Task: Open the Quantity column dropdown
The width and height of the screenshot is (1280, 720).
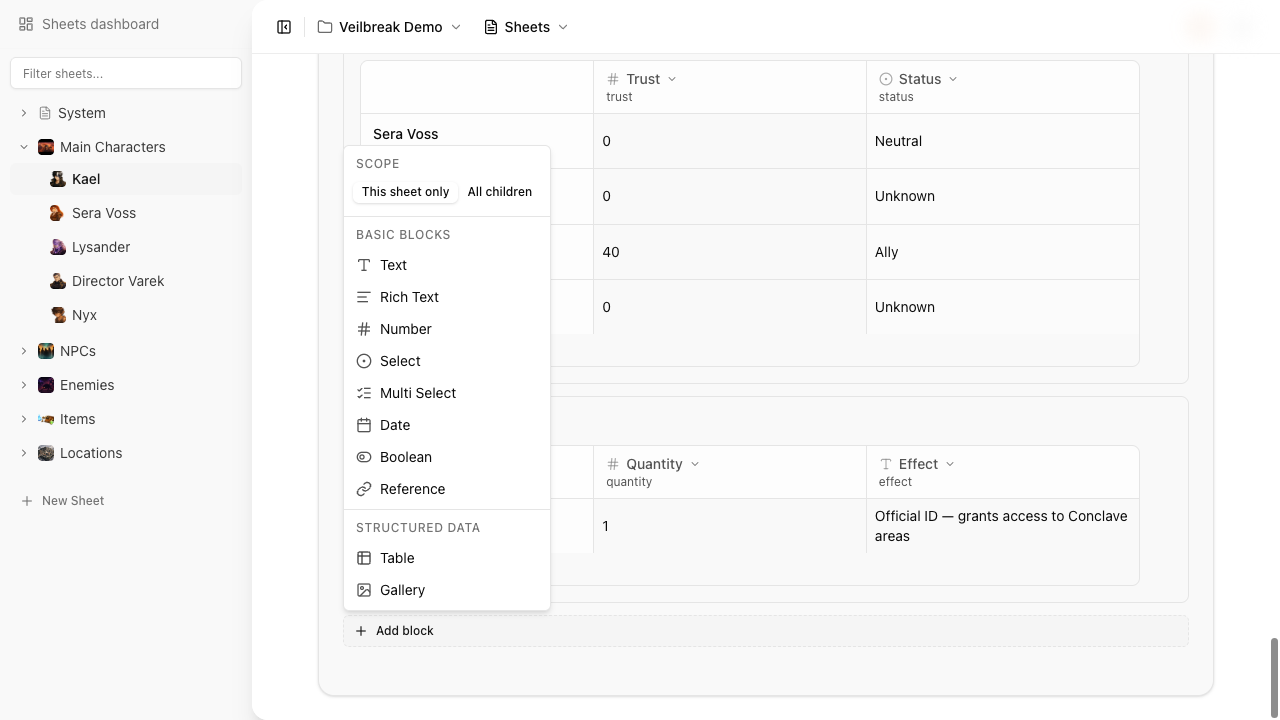Action: (695, 464)
